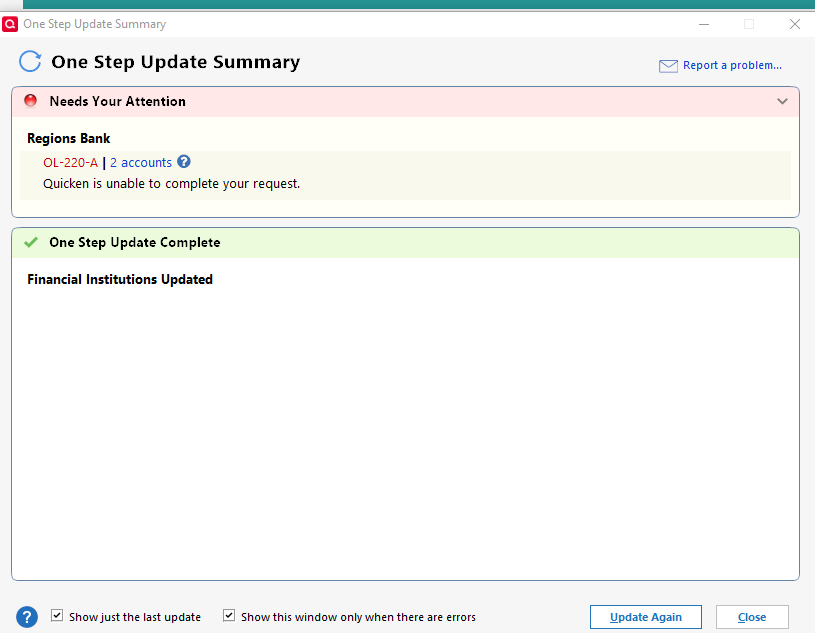Minimize the One Step Update Summary window
The width and height of the screenshot is (815, 633).
(704, 24)
